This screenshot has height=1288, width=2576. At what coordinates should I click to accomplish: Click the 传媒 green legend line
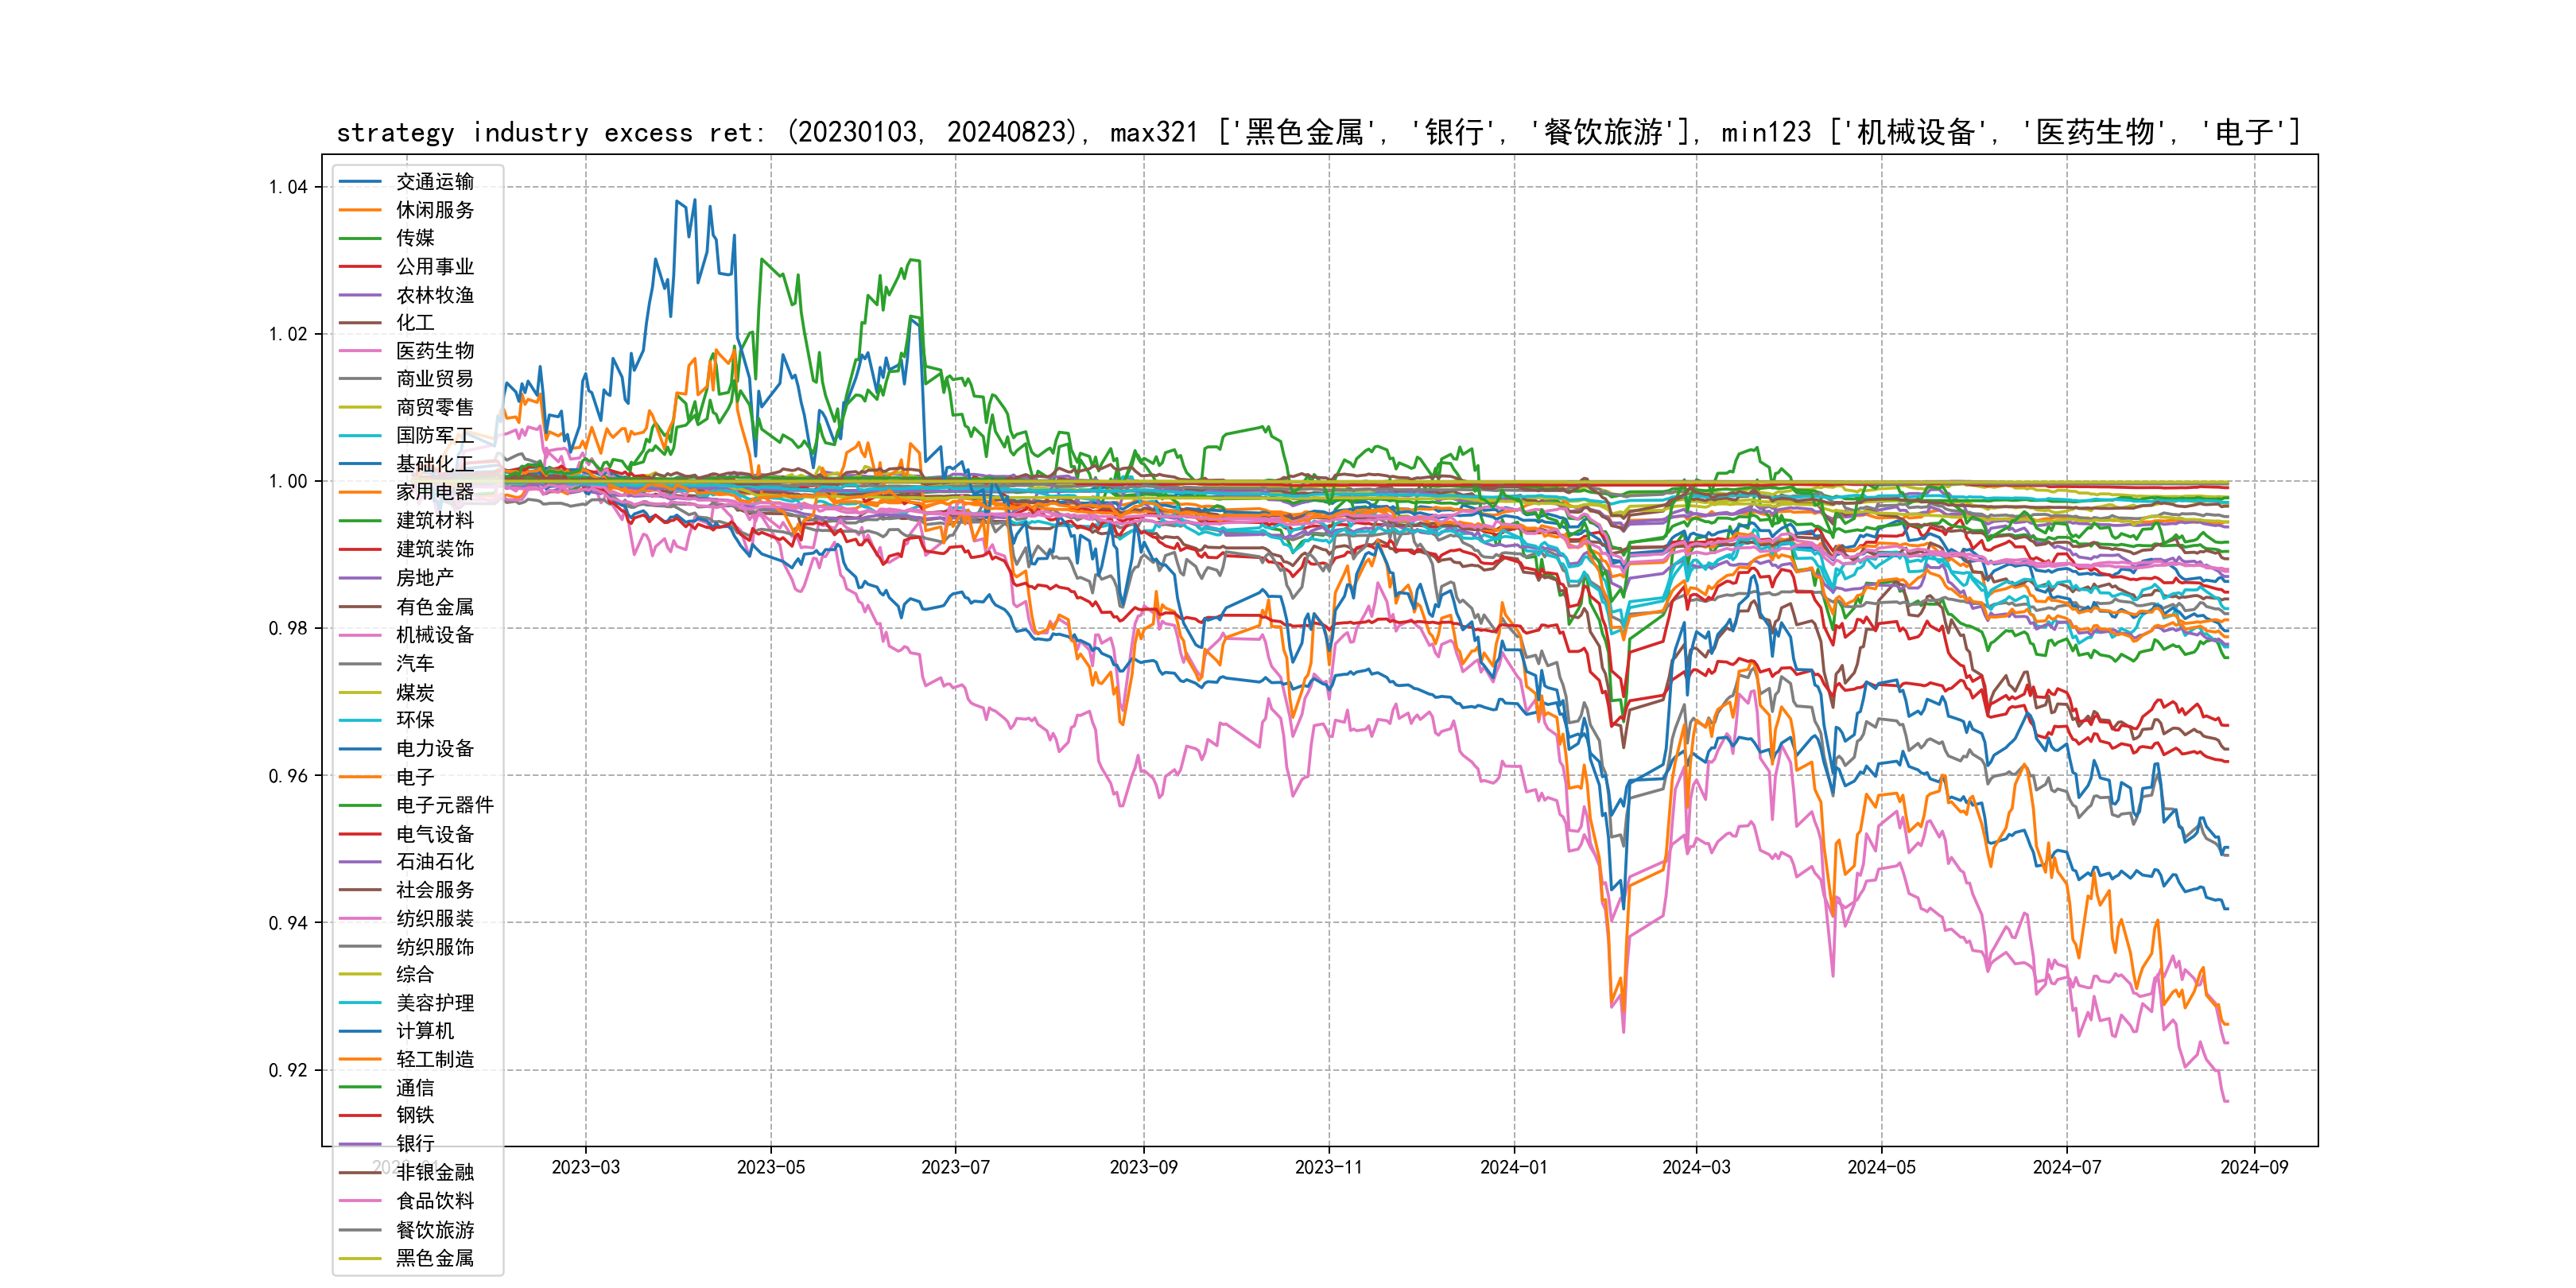click(360, 238)
